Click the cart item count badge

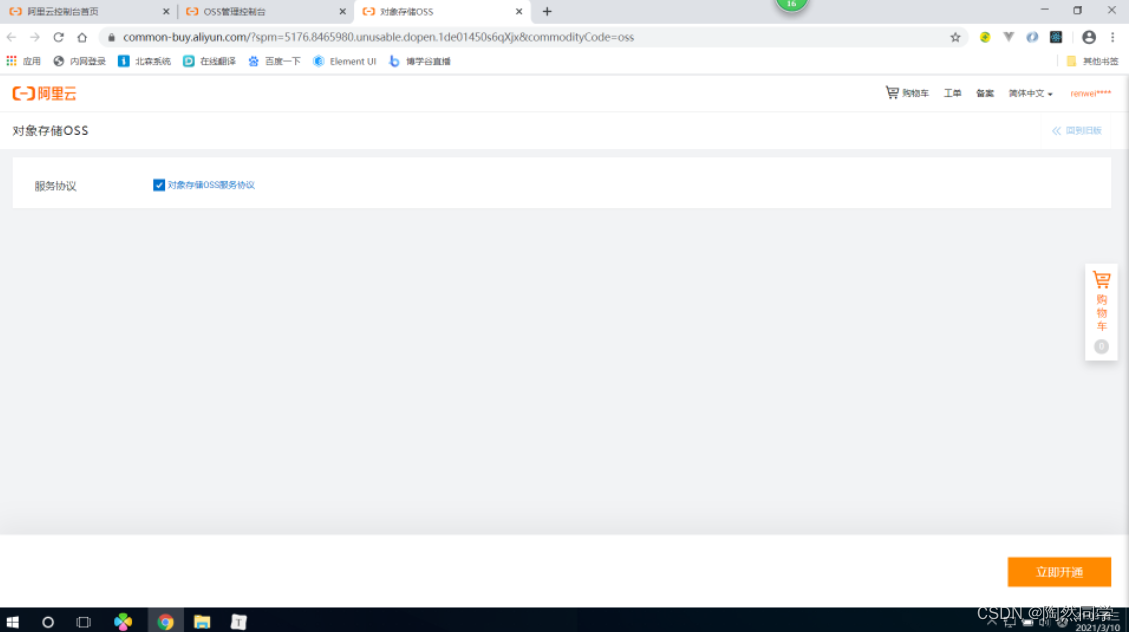pos(1101,347)
